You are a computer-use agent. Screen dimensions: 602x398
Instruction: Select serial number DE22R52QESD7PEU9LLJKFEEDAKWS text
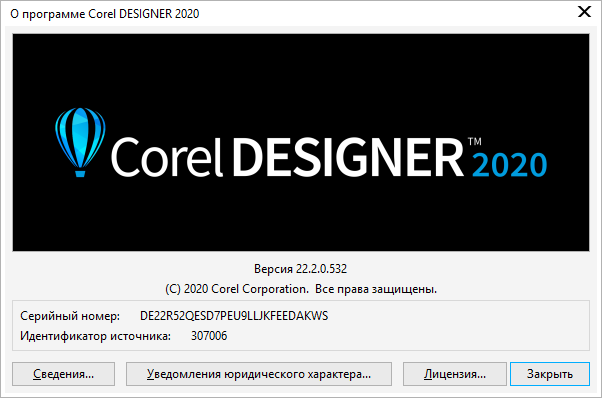pyautogui.click(x=234, y=316)
